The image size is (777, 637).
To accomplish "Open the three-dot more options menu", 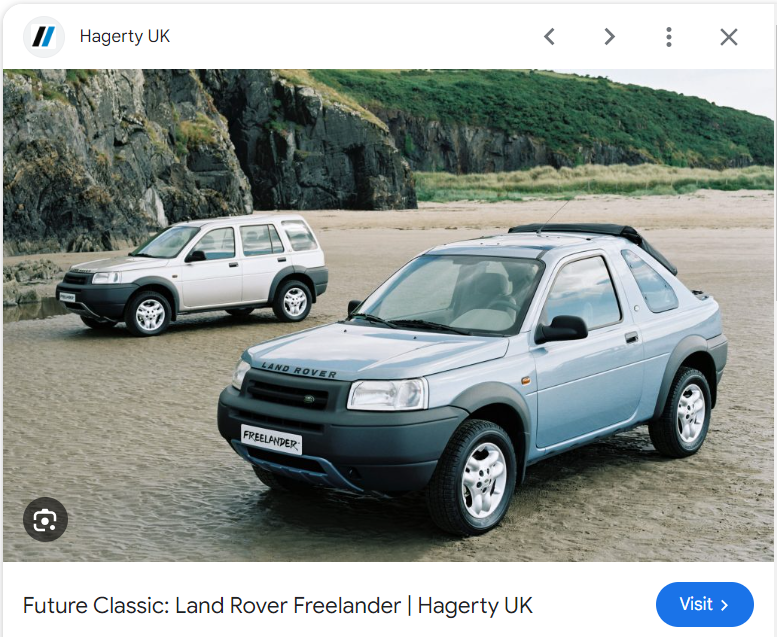I will 669,37.
